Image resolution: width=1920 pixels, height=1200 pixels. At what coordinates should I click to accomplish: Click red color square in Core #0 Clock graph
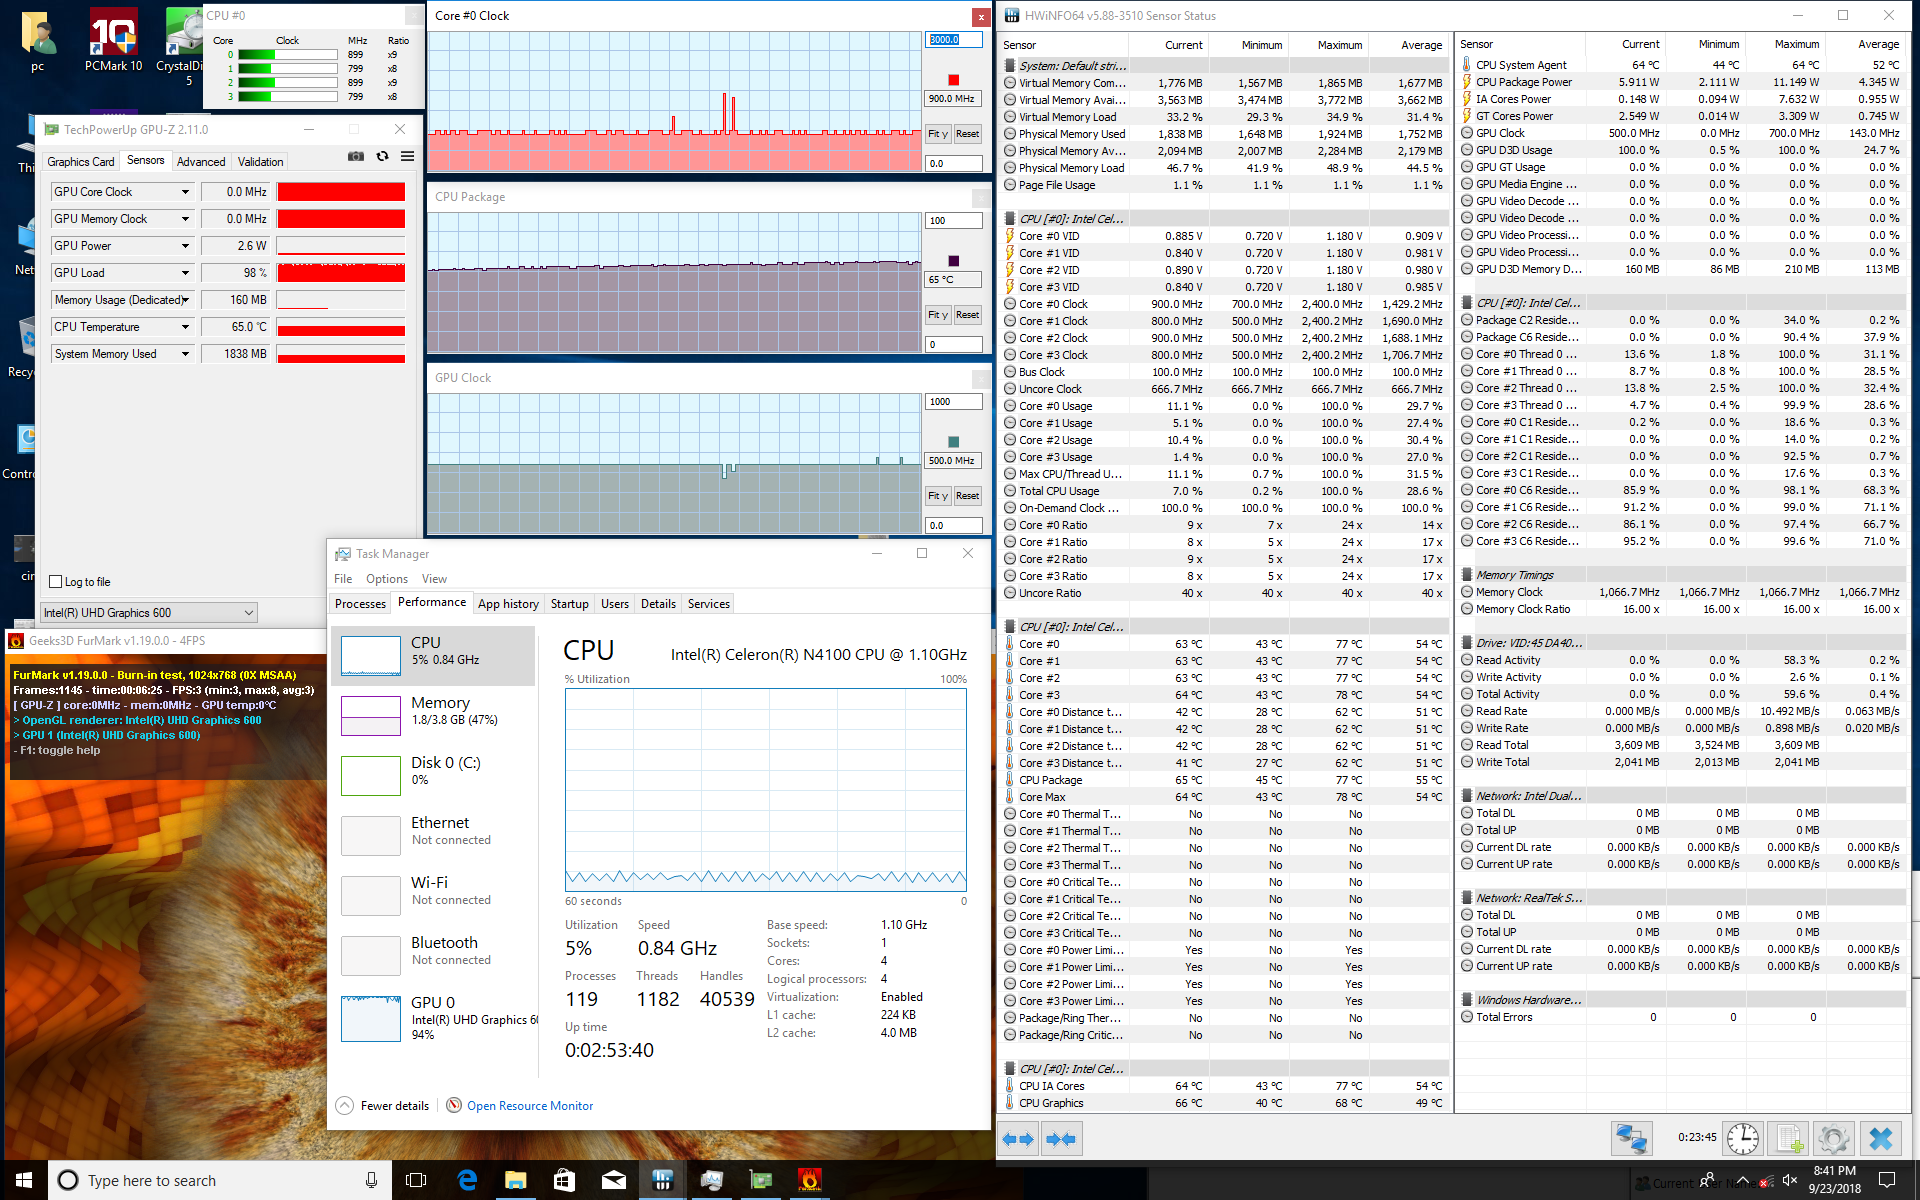[953, 80]
